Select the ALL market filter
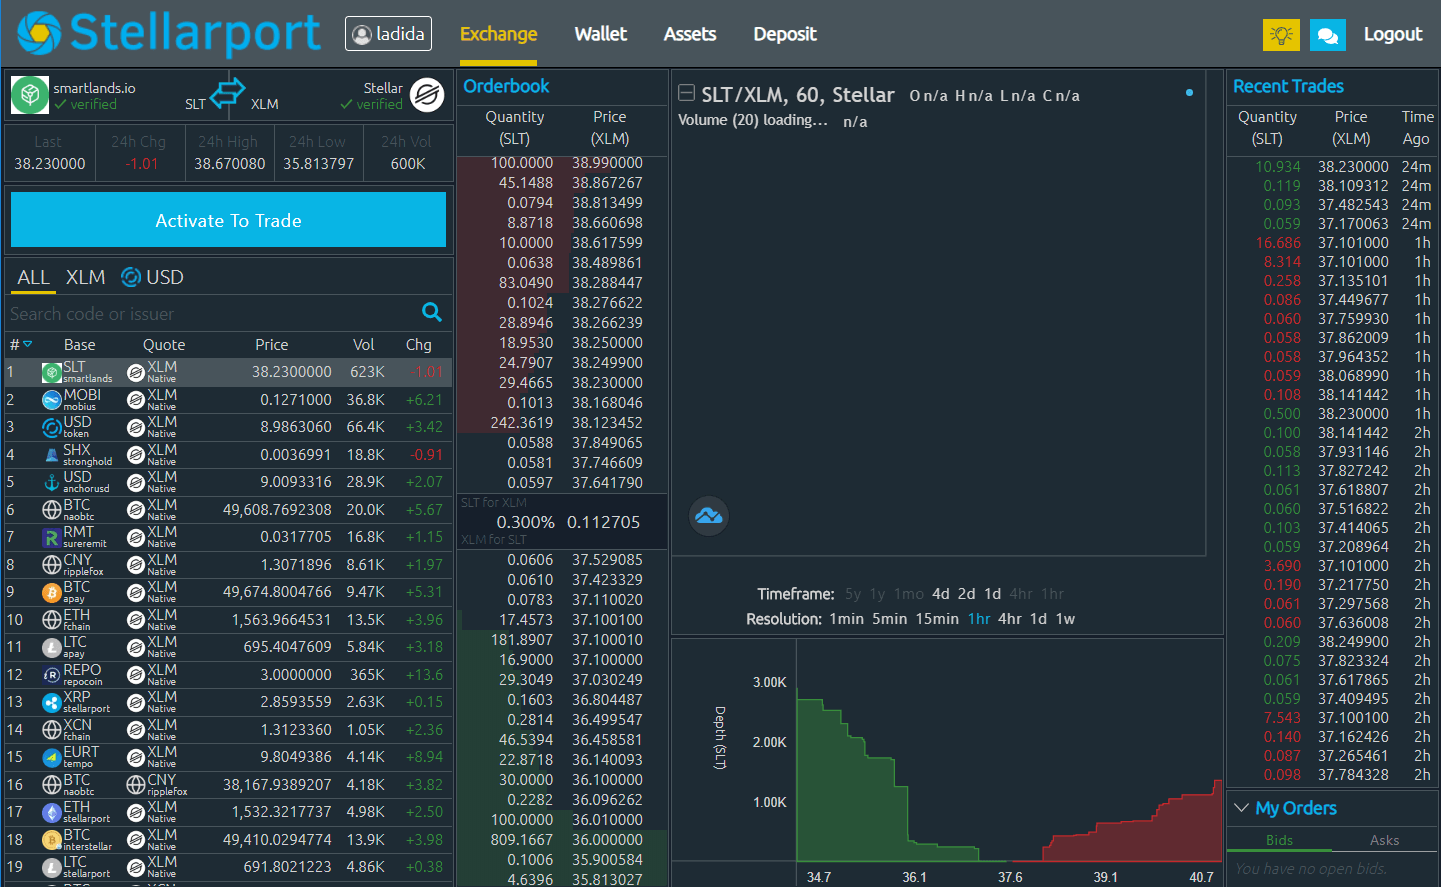Image resolution: width=1441 pixels, height=887 pixels. pyautogui.click(x=33, y=277)
